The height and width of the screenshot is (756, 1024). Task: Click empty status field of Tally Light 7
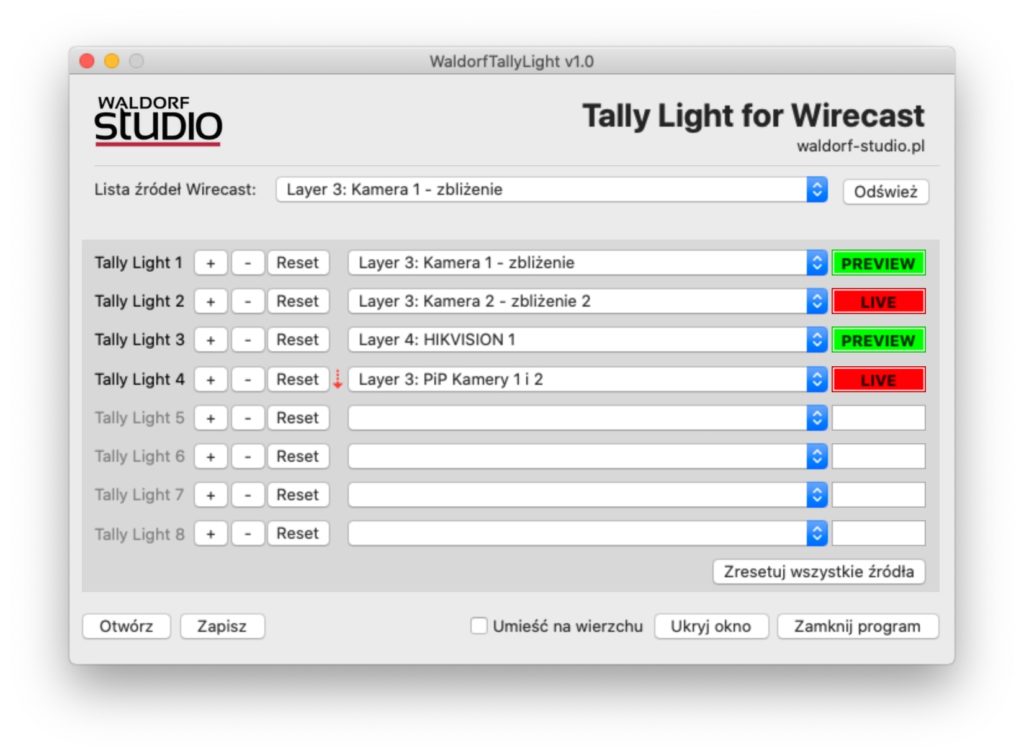(x=878, y=495)
